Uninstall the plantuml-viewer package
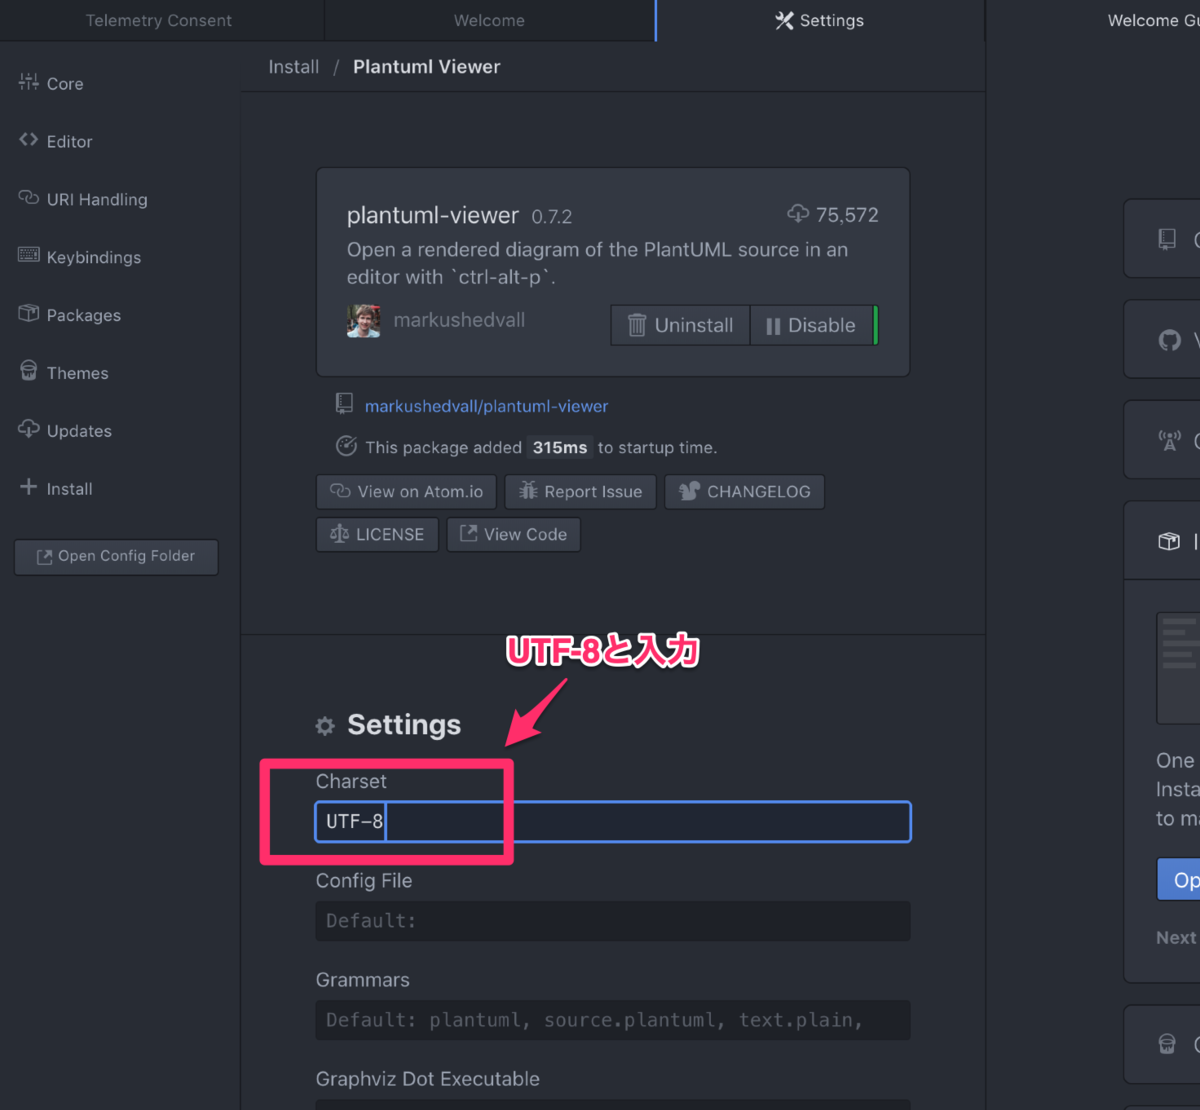The width and height of the screenshot is (1200, 1110). pos(680,326)
